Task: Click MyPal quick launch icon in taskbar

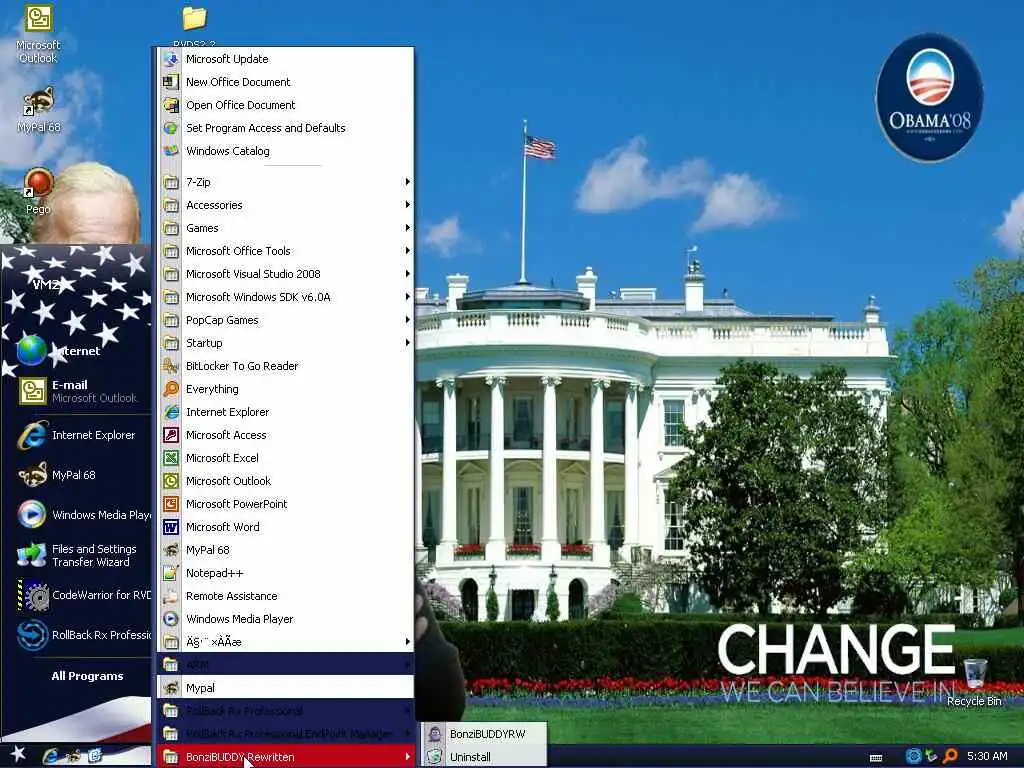Action: [74, 756]
